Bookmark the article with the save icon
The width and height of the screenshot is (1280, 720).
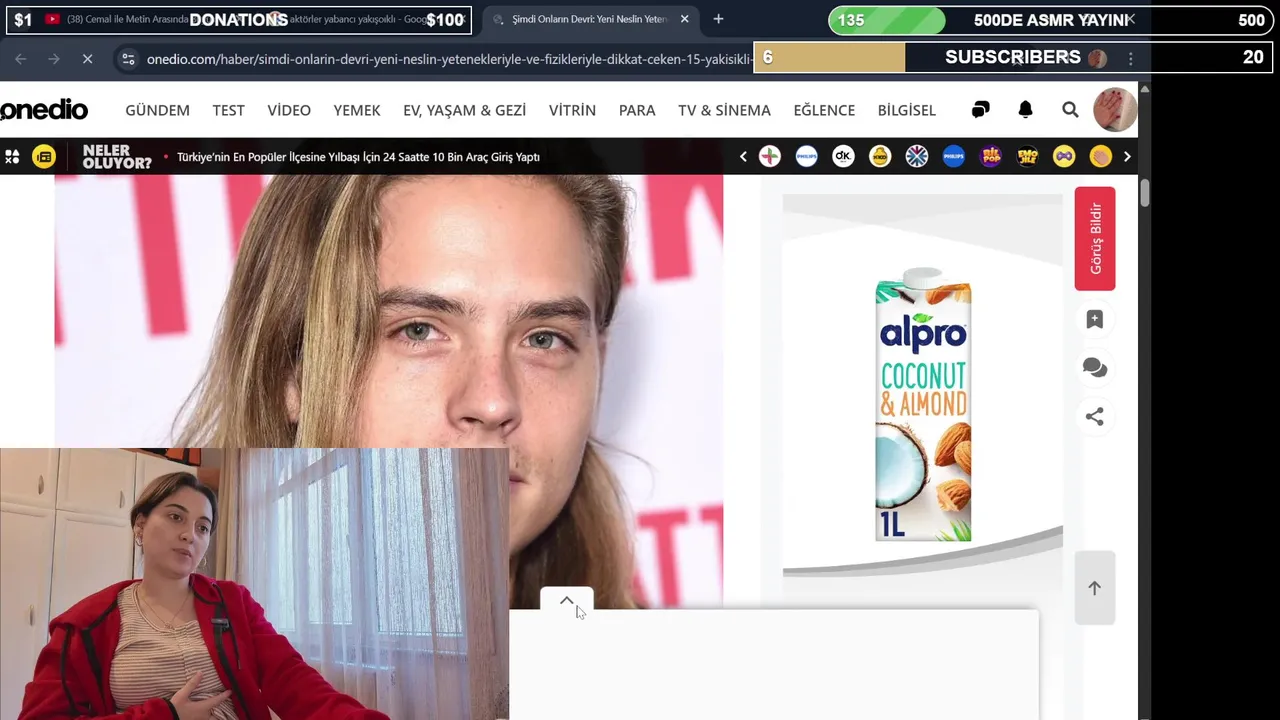point(1095,319)
